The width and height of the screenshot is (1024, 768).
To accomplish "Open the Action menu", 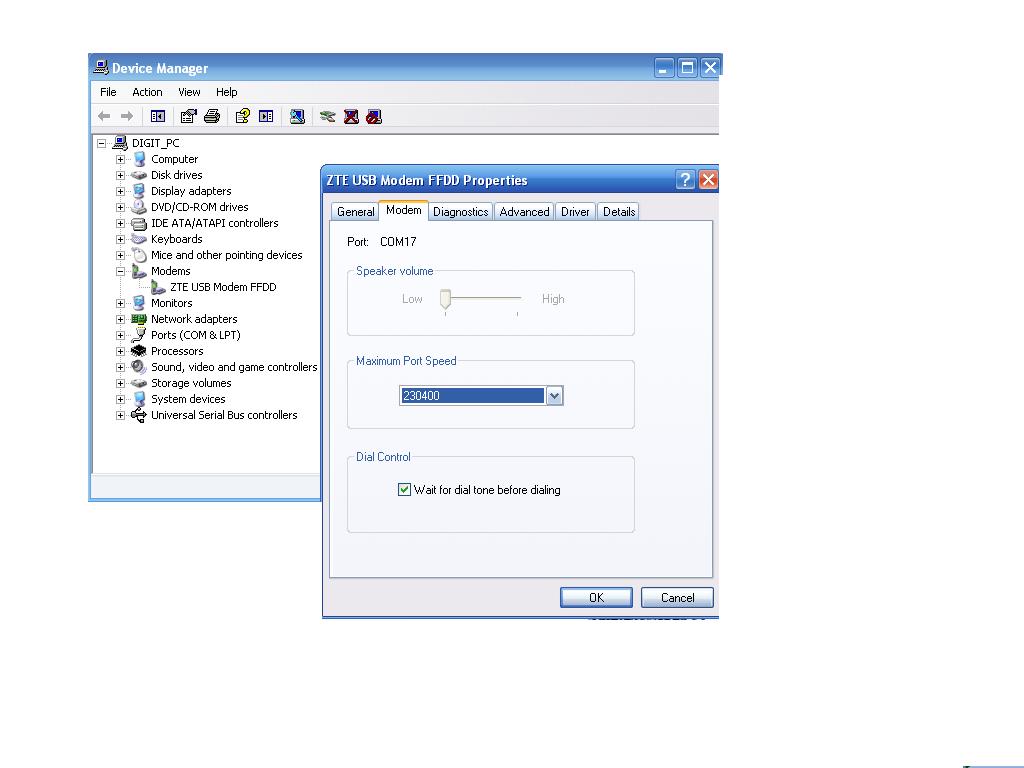I will pyautogui.click(x=147, y=92).
